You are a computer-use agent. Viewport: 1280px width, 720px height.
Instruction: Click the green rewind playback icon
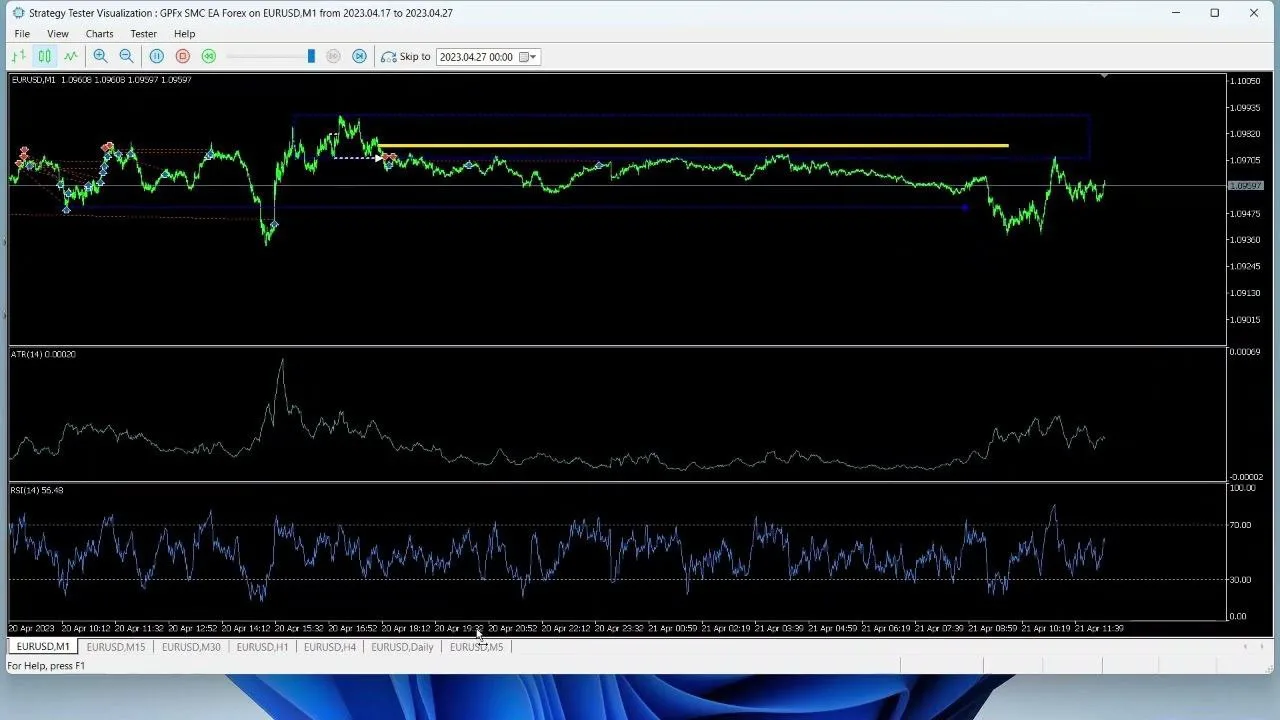click(x=209, y=57)
